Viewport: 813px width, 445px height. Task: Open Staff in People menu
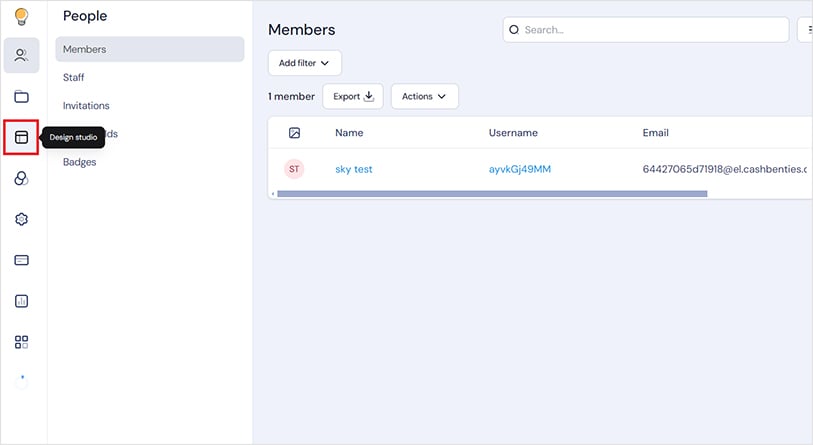[x=73, y=77]
